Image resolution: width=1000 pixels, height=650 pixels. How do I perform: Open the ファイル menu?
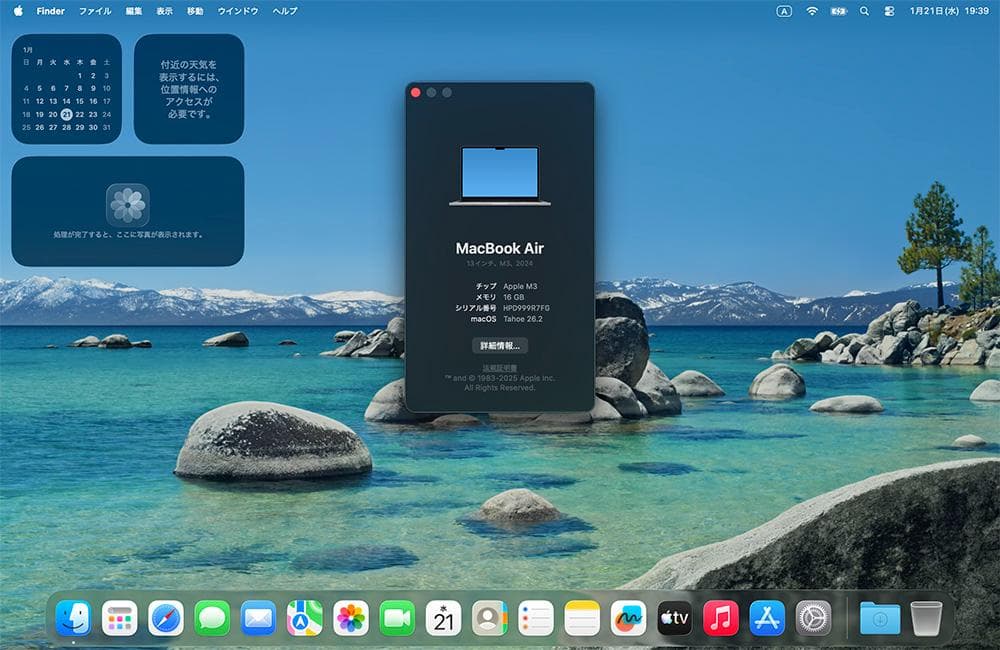(x=94, y=11)
